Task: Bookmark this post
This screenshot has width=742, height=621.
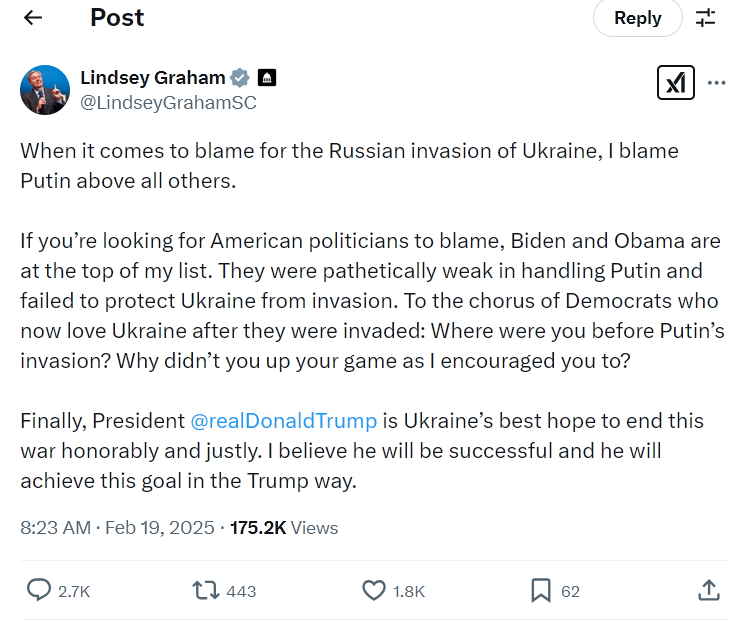Action: 541,590
